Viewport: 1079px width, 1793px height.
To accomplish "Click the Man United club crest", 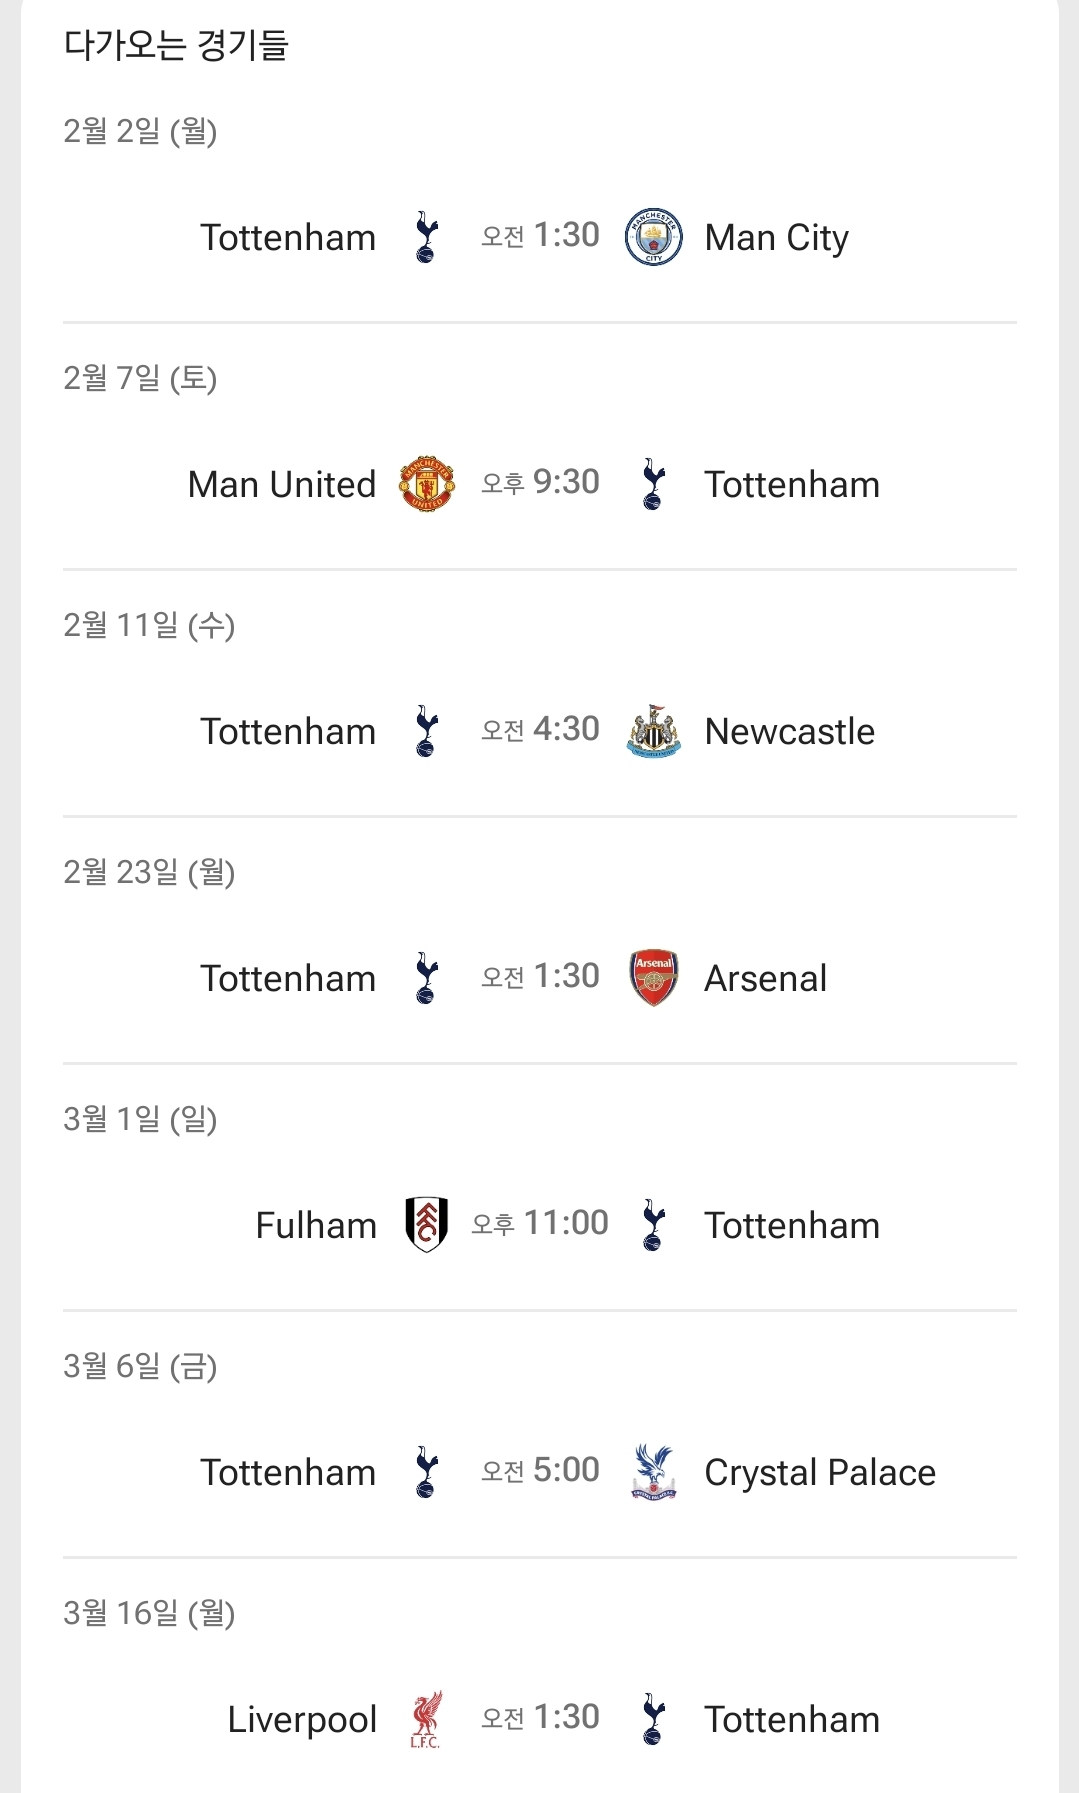I will pos(427,484).
